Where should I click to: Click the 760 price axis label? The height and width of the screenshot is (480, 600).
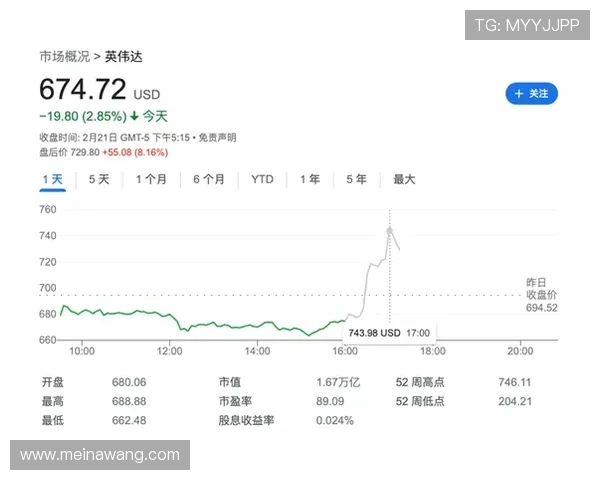[x=48, y=209]
